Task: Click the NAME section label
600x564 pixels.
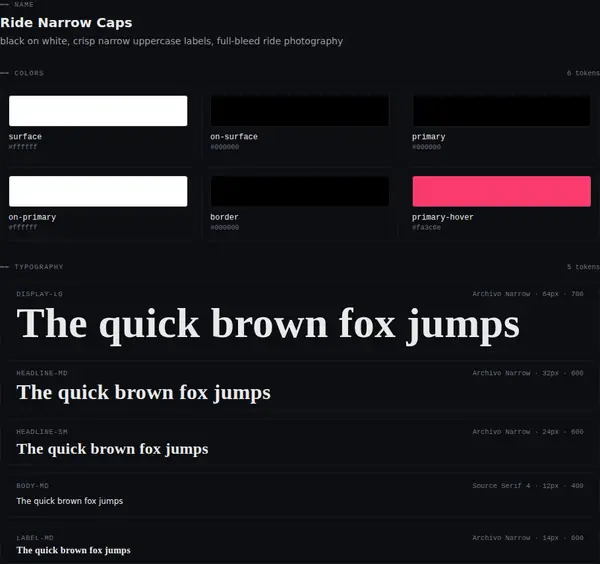Action: (24, 5)
